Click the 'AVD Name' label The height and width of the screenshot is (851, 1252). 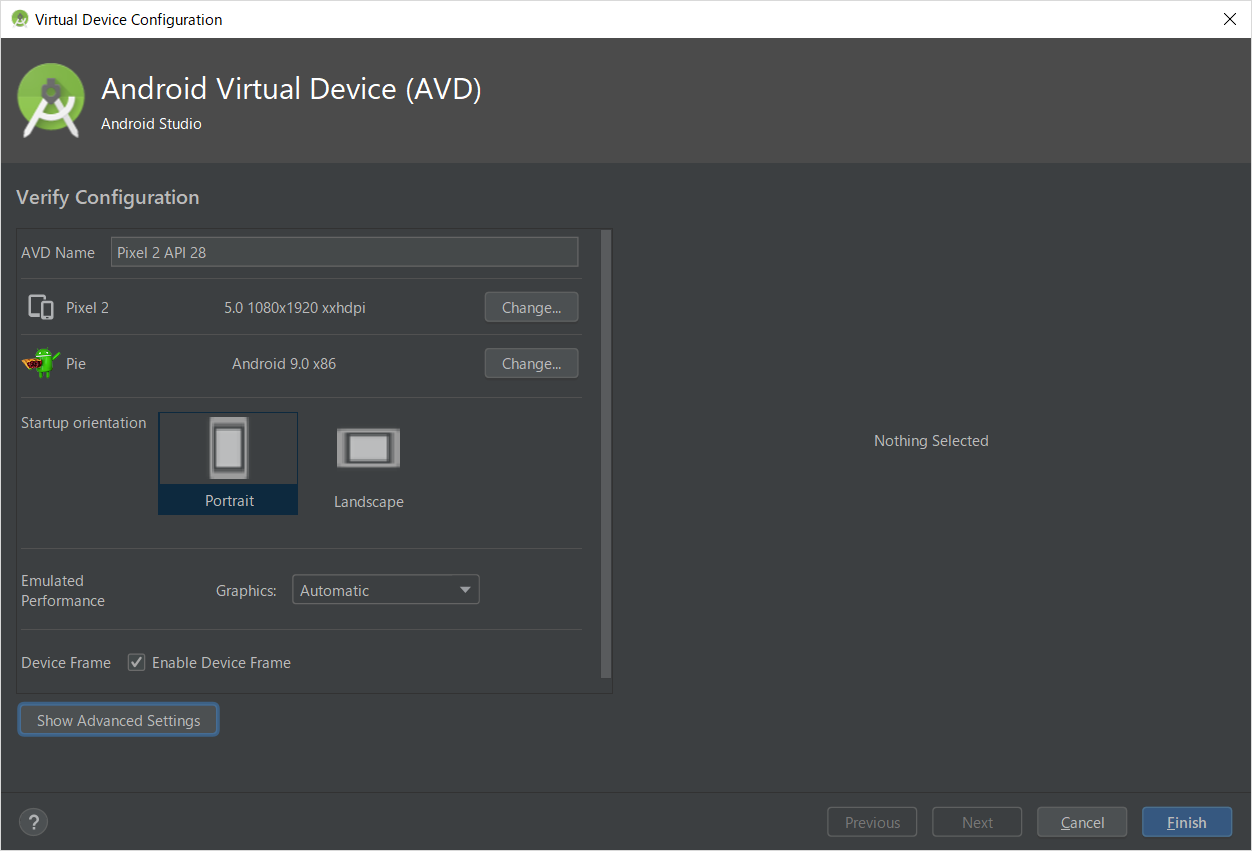click(58, 252)
